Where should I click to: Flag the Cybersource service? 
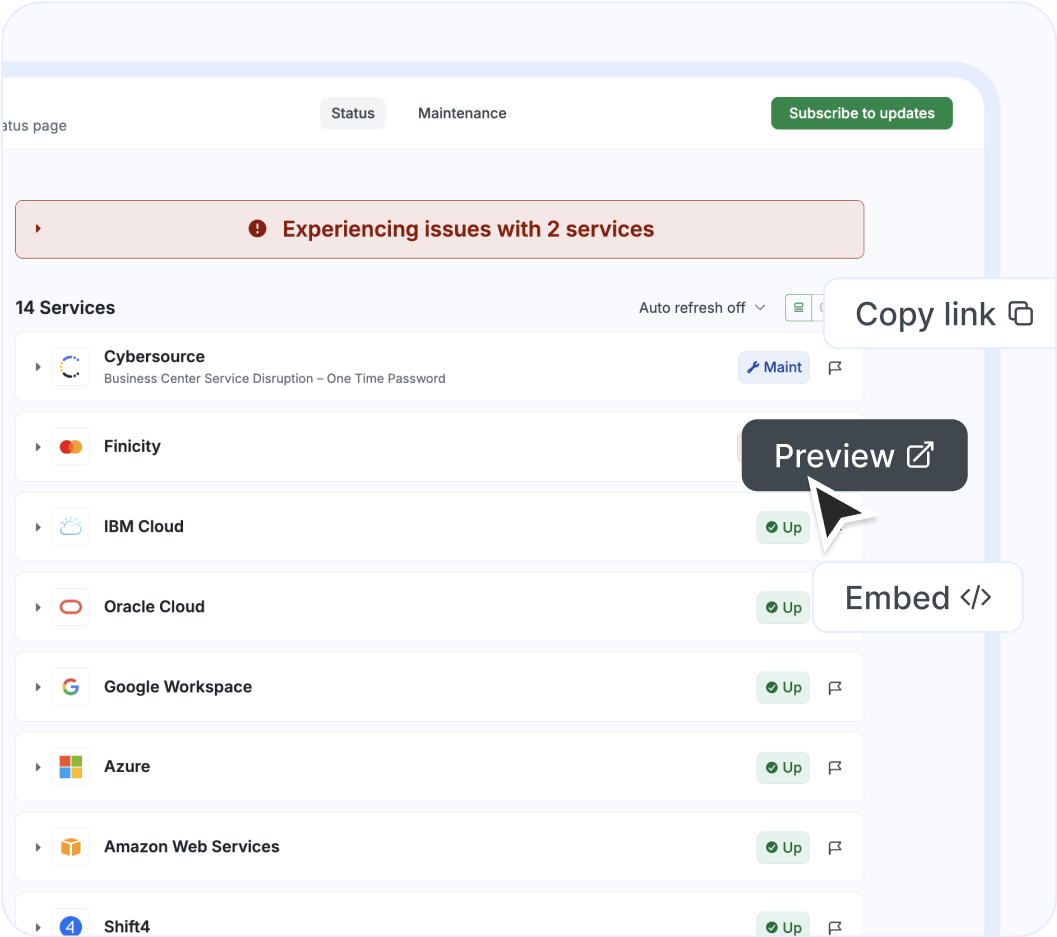pos(836,367)
